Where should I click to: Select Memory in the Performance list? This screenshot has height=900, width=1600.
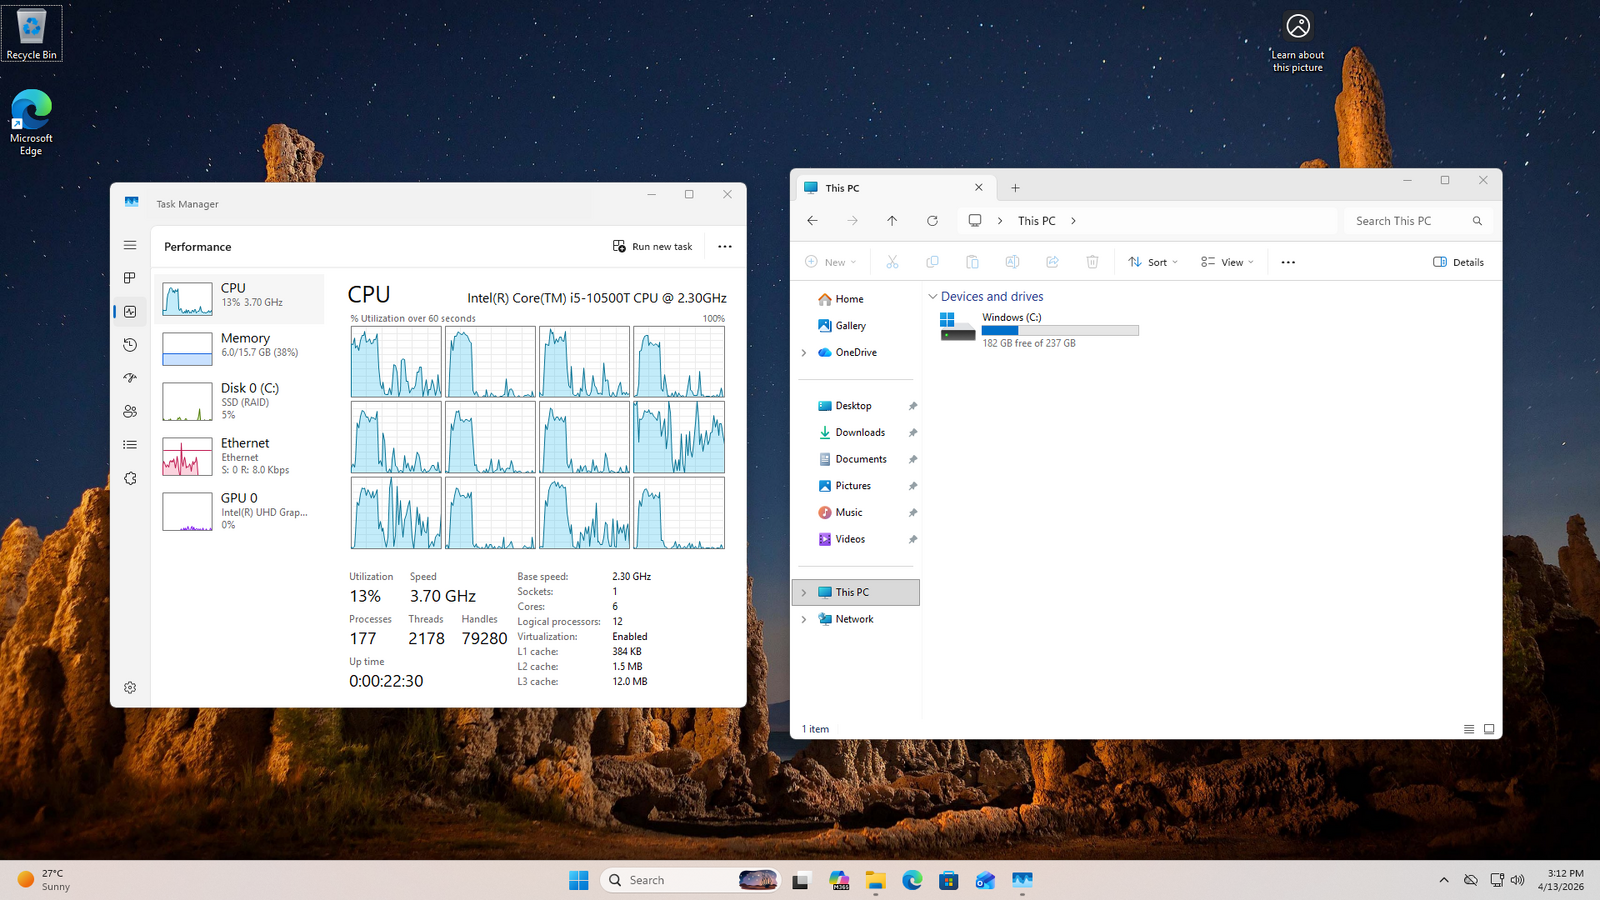(240, 346)
